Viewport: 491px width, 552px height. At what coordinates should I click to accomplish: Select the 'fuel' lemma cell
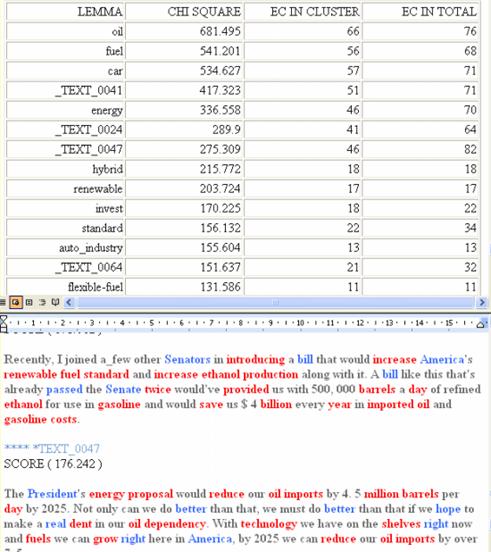[66, 51]
